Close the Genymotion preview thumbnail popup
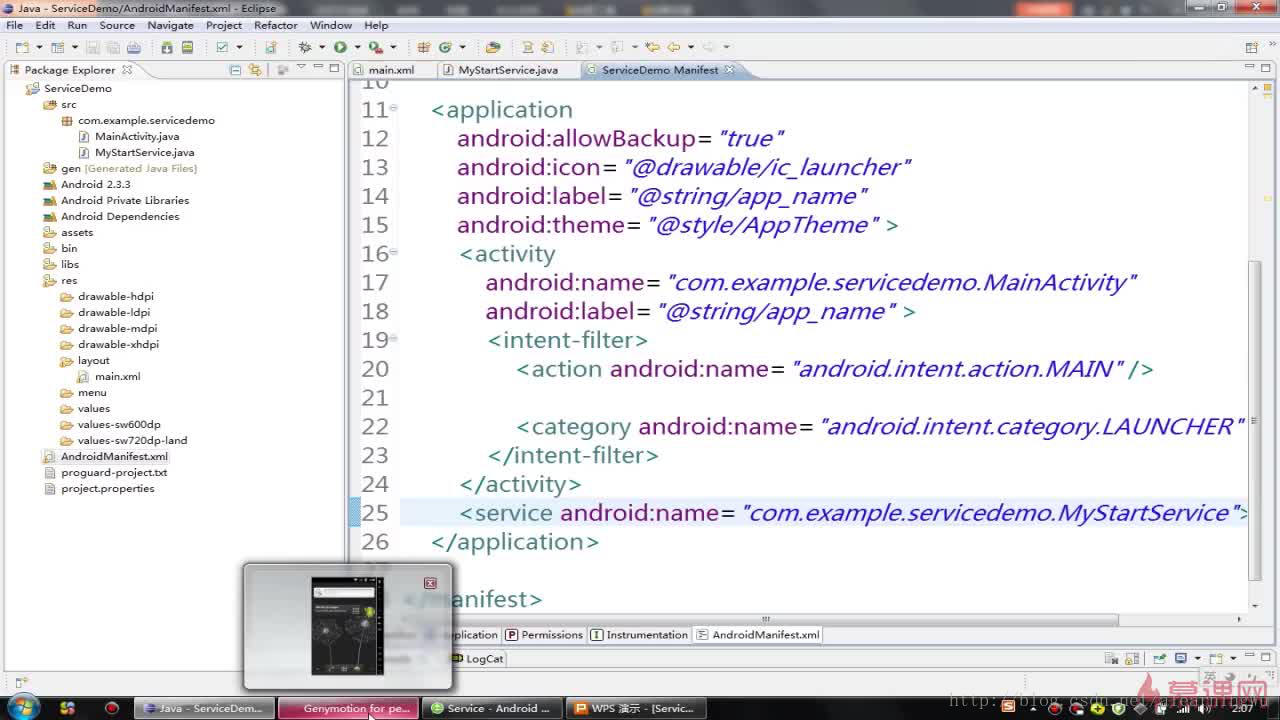 tap(430, 583)
